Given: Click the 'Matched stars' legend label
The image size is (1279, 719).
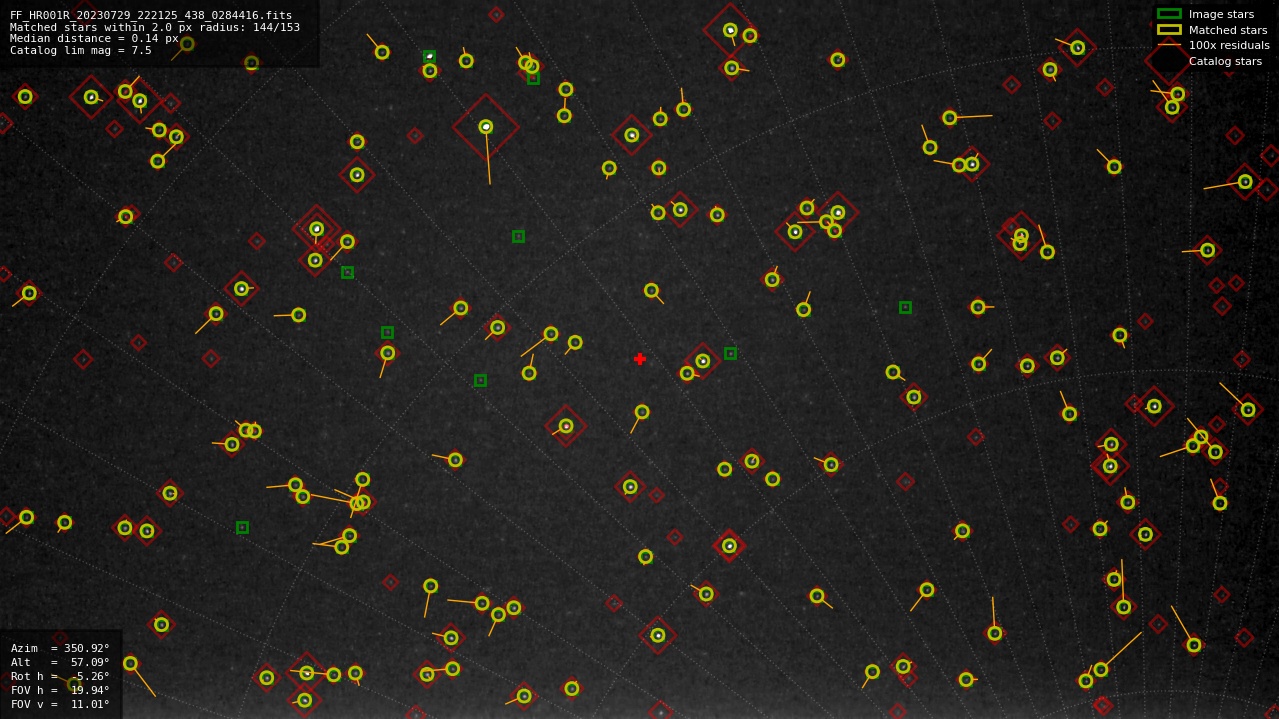Looking at the screenshot, I should (x=1228, y=30).
